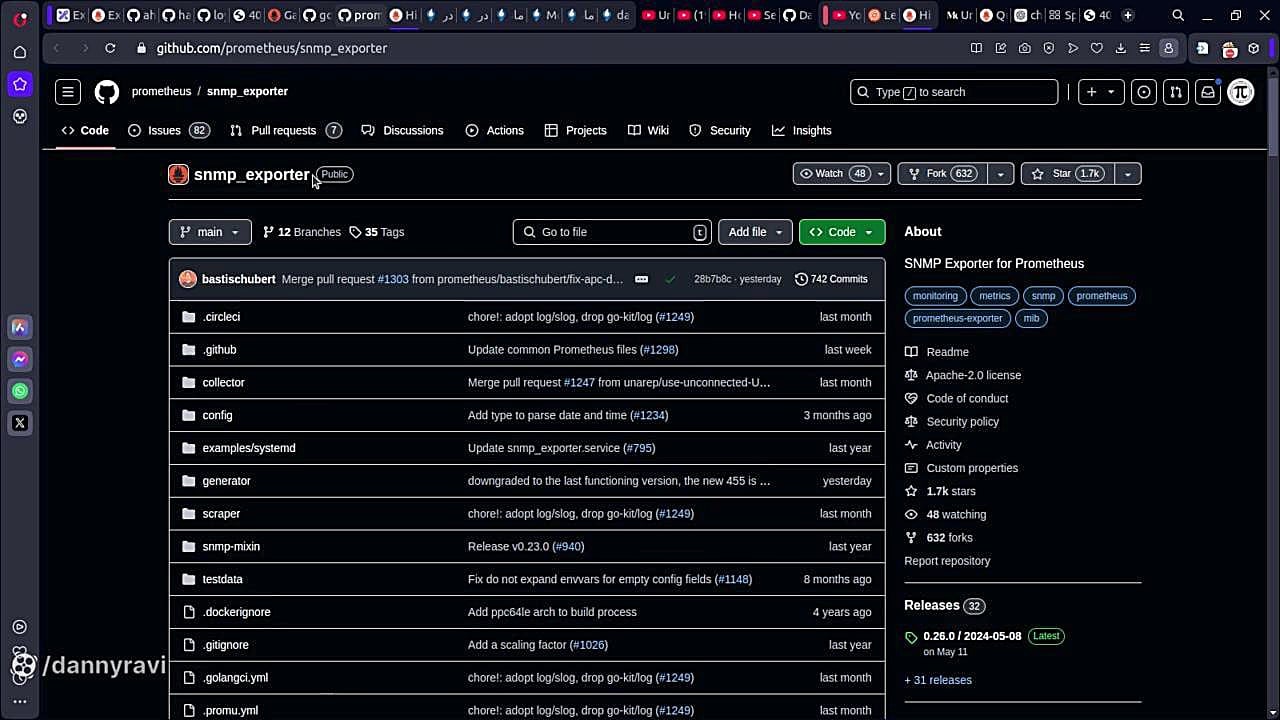Open the Projects tab
Viewport: 1280px width, 720px height.
(575, 131)
